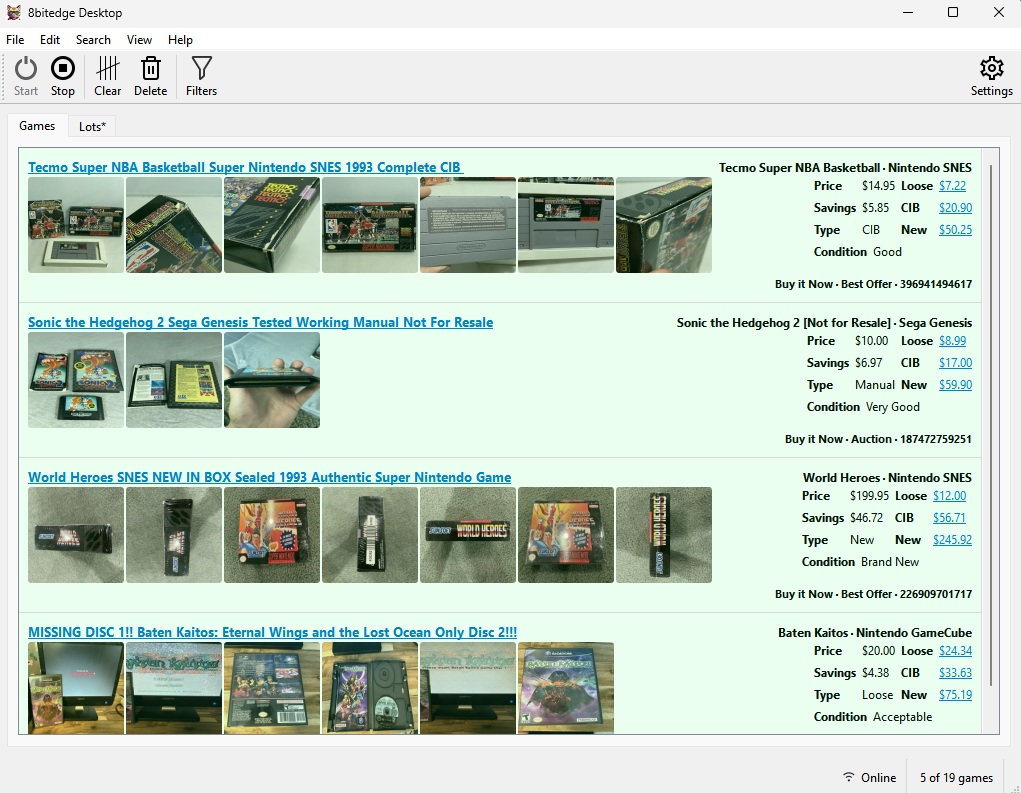Open the View menu

tap(139, 40)
